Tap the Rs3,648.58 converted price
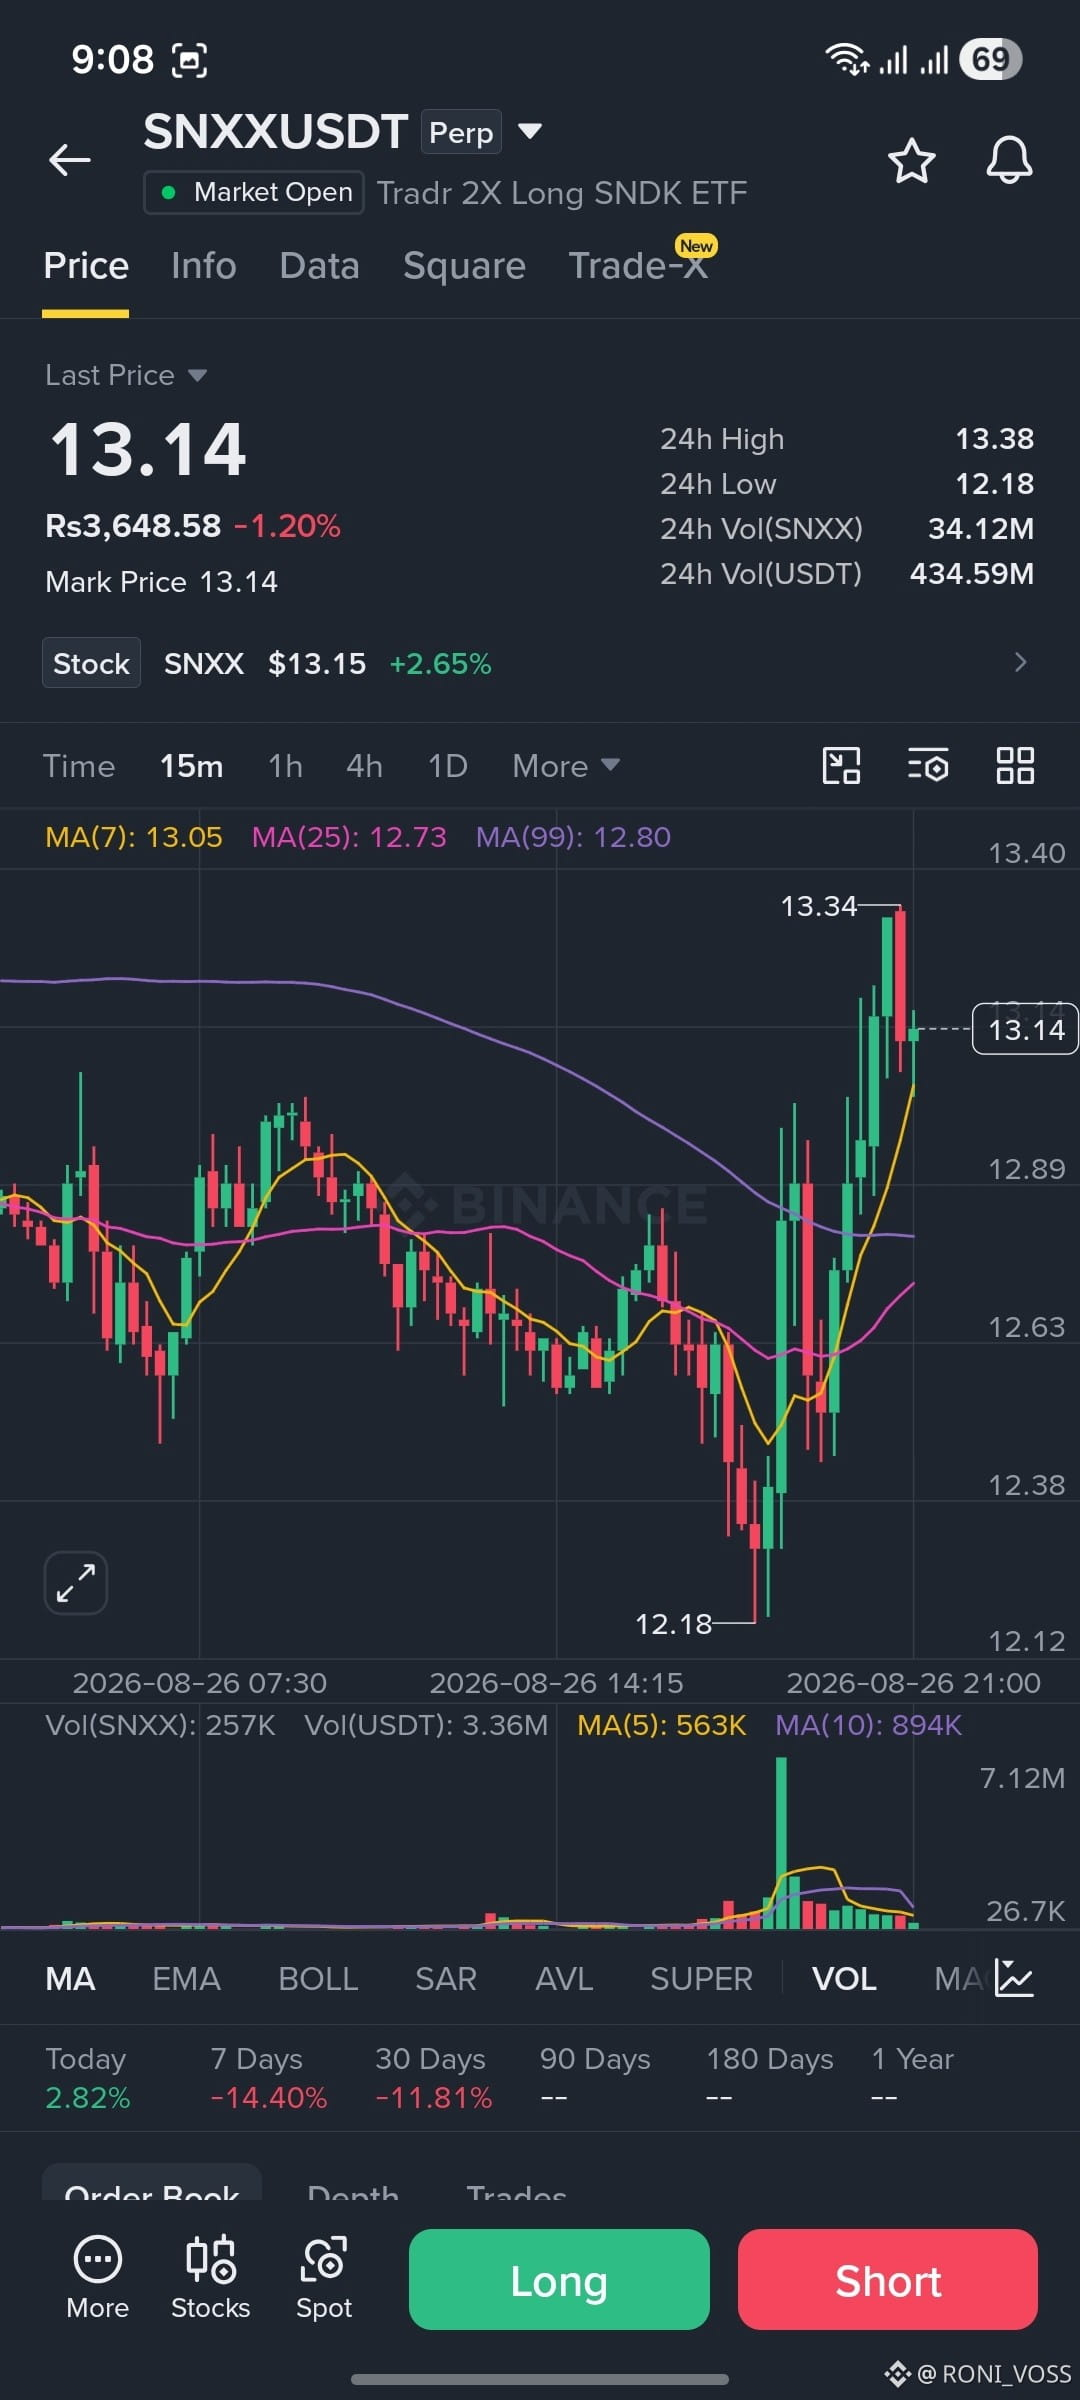 (x=133, y=526)
